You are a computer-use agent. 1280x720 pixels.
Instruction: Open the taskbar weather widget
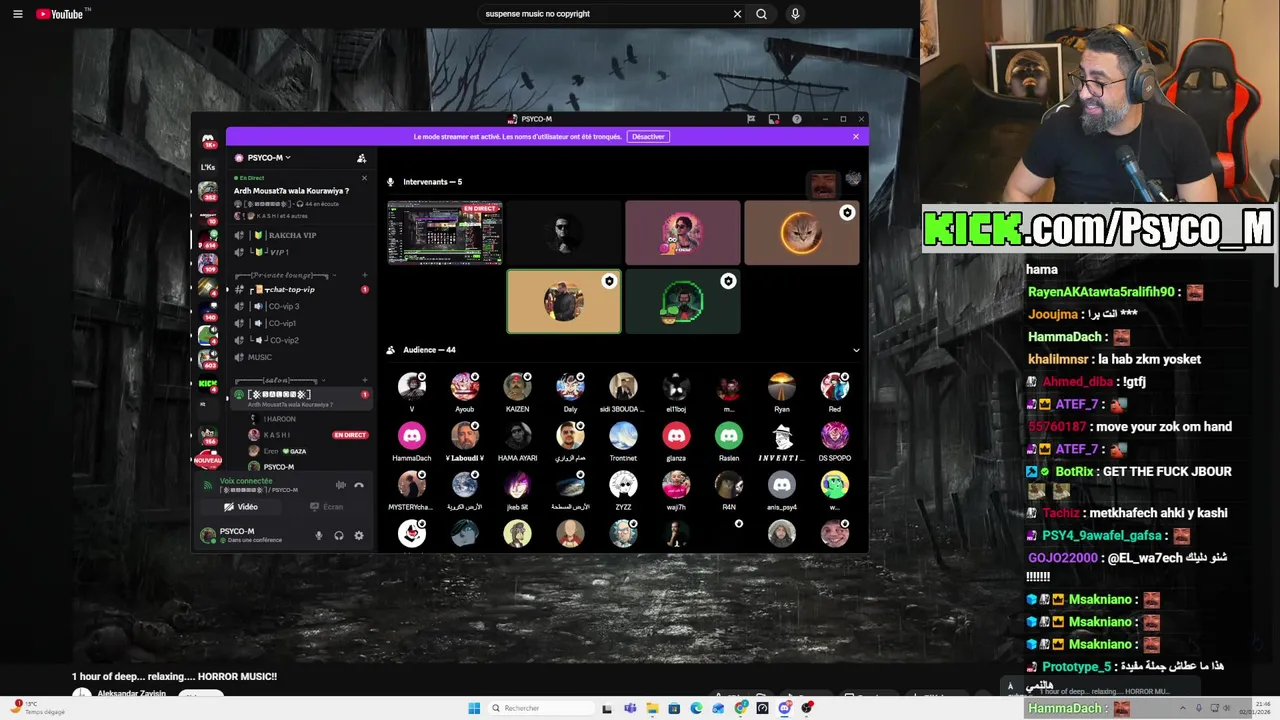click(38, 708)
